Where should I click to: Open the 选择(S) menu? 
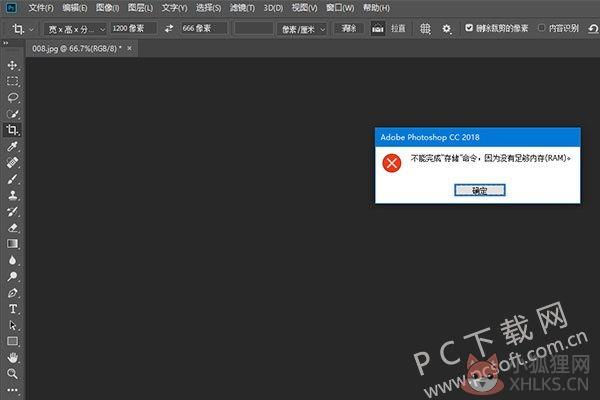coord(209,8)
